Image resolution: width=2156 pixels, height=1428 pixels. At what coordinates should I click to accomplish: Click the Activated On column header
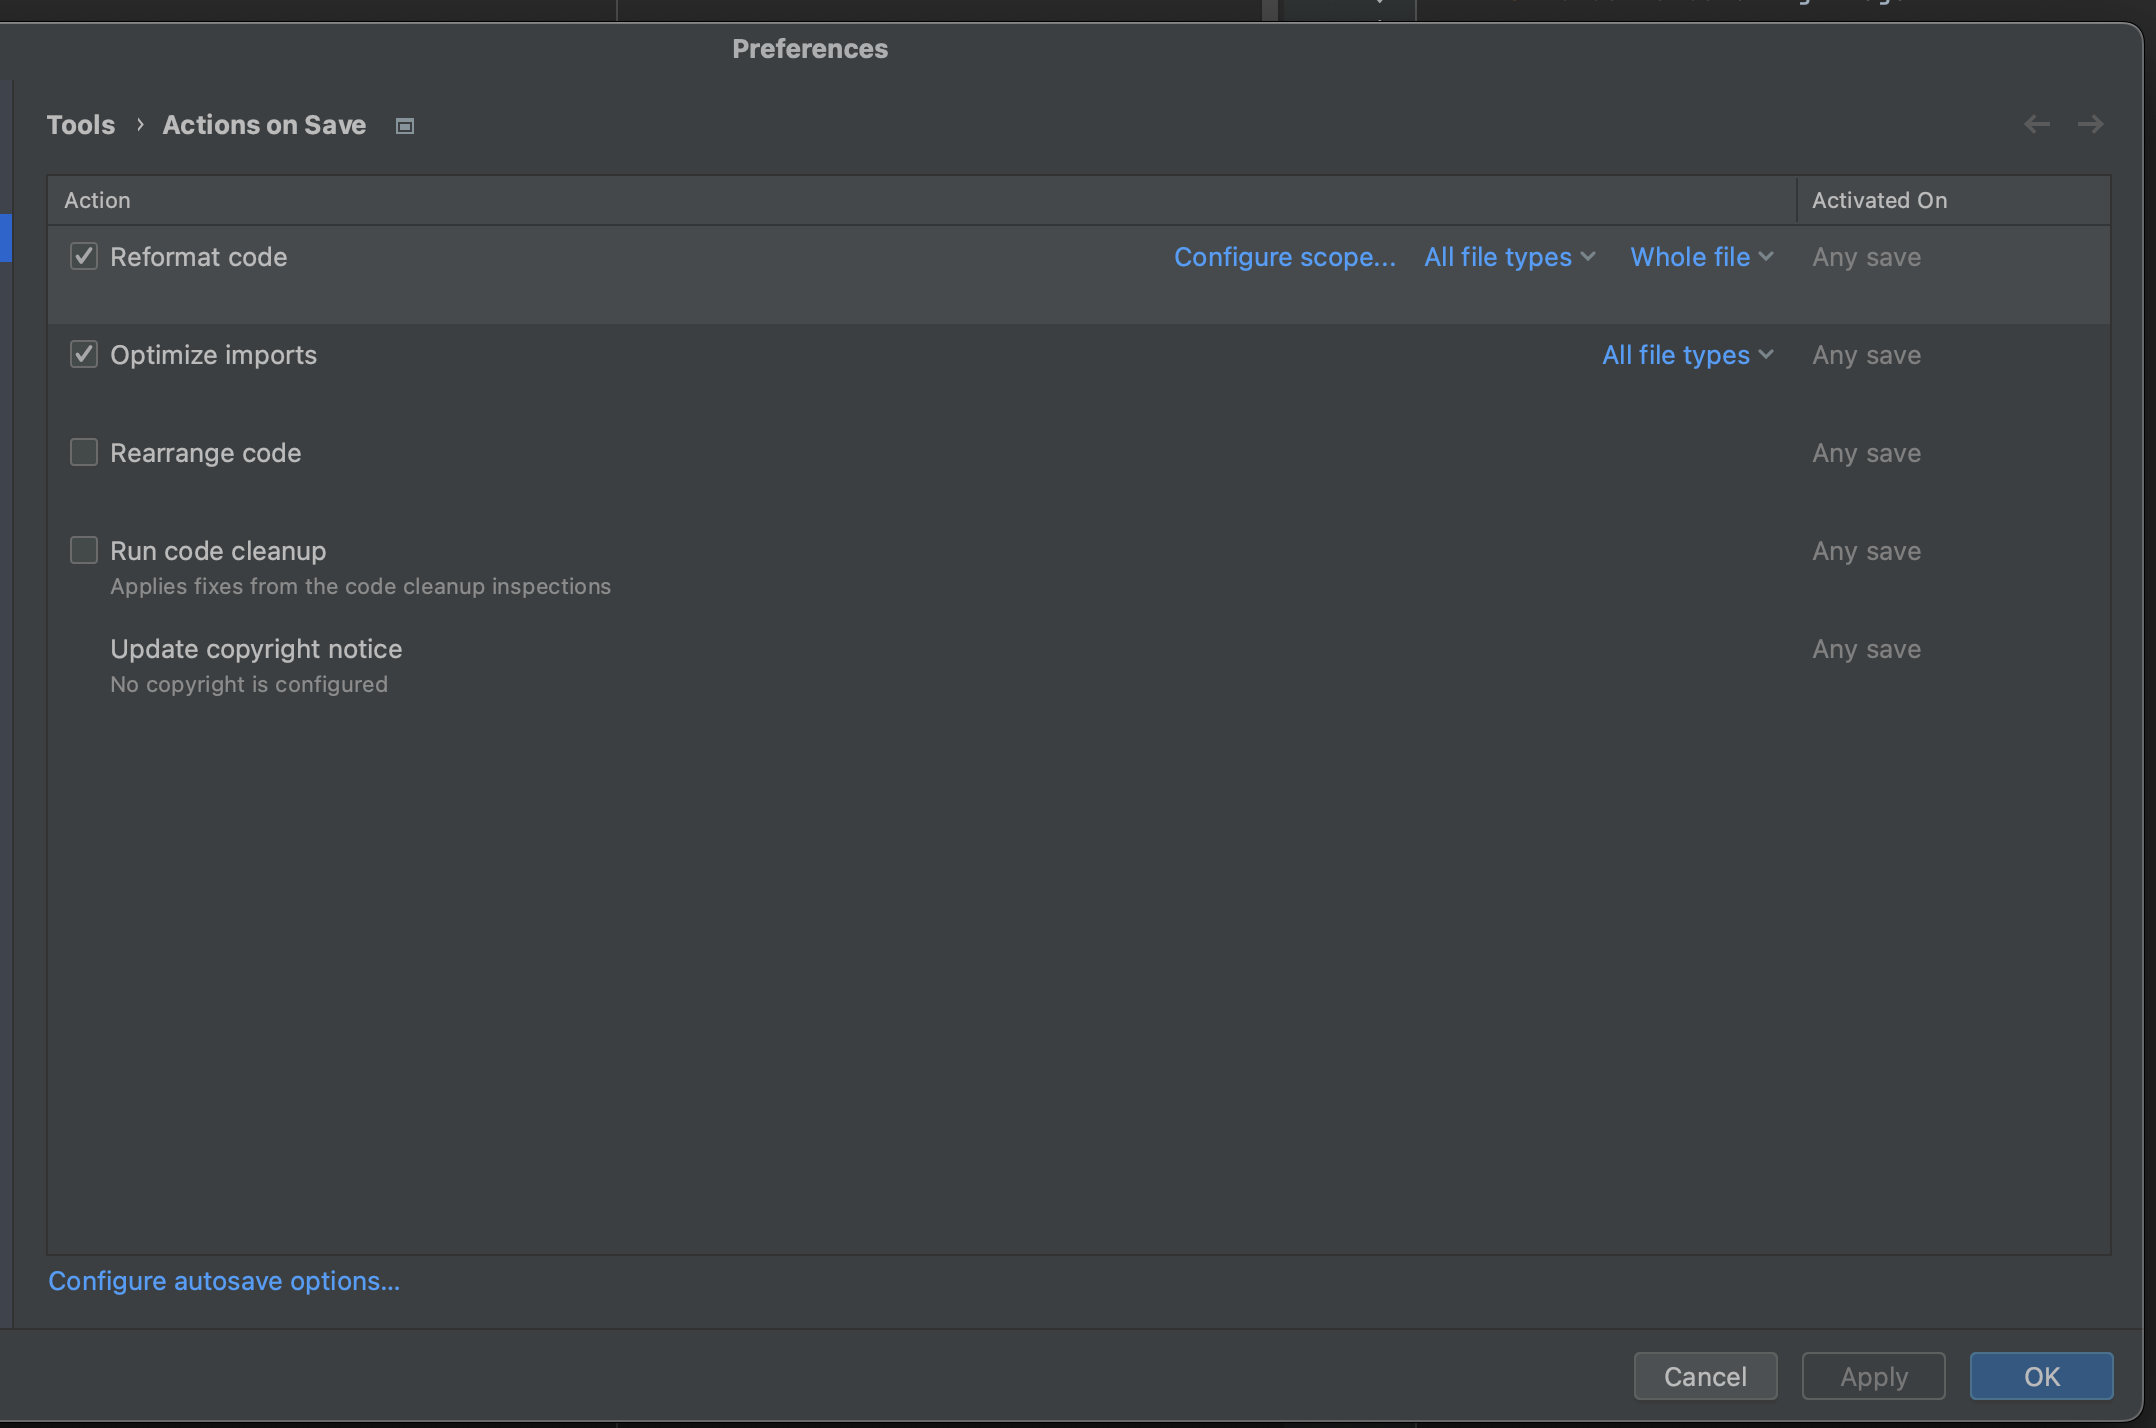click(1879, 200)
